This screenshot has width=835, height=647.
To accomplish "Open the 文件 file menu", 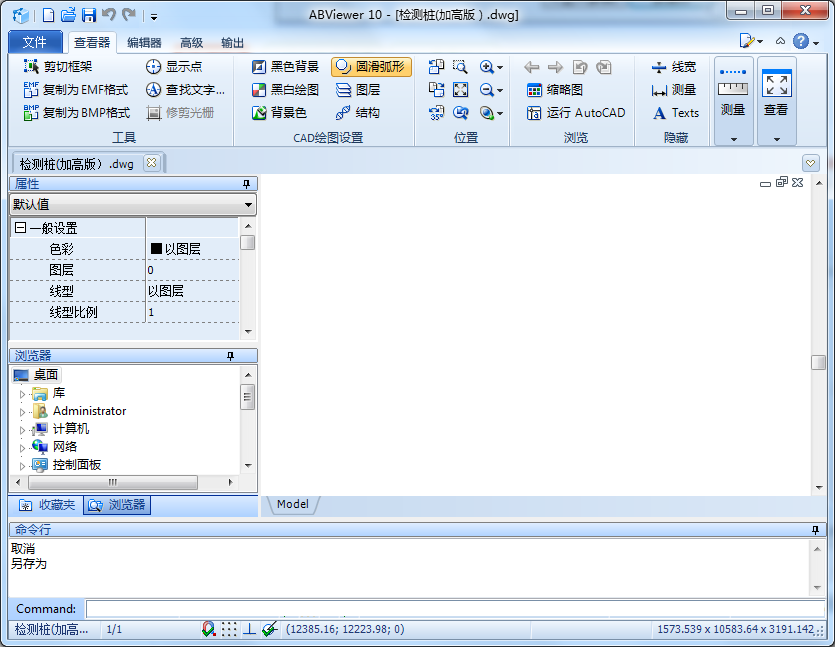I will point(35,42).
